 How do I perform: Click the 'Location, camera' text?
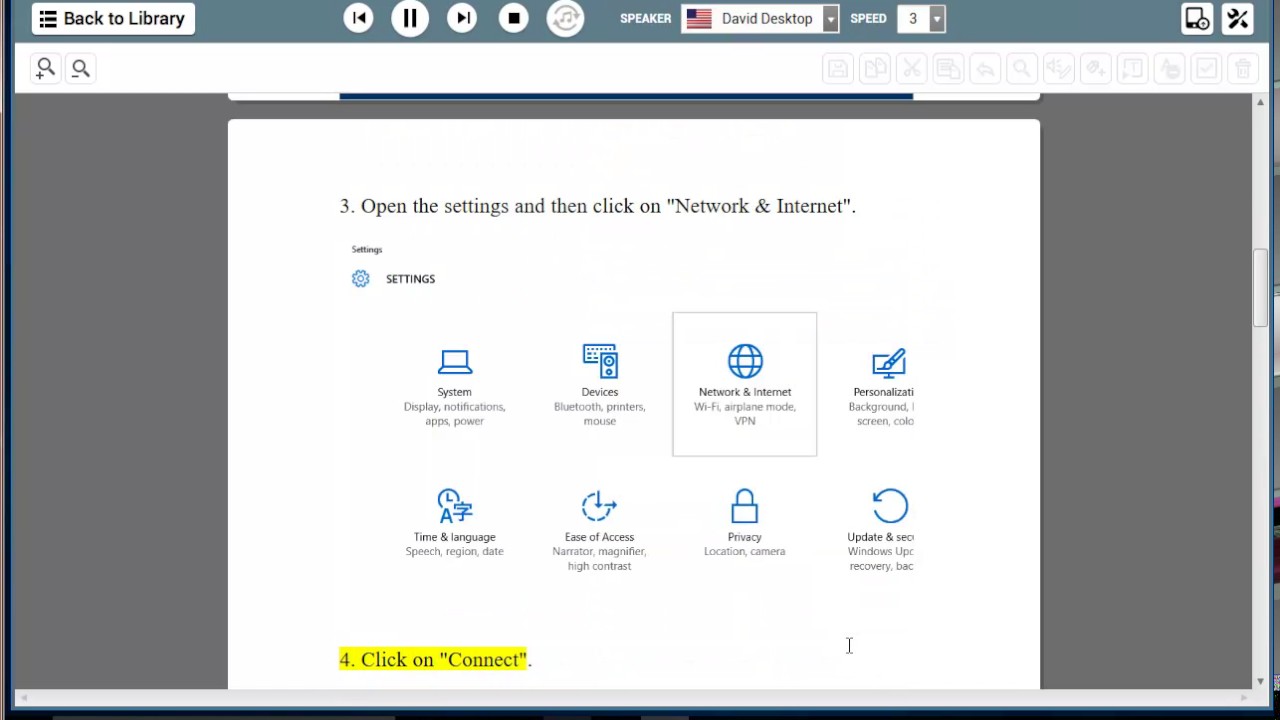745,551
